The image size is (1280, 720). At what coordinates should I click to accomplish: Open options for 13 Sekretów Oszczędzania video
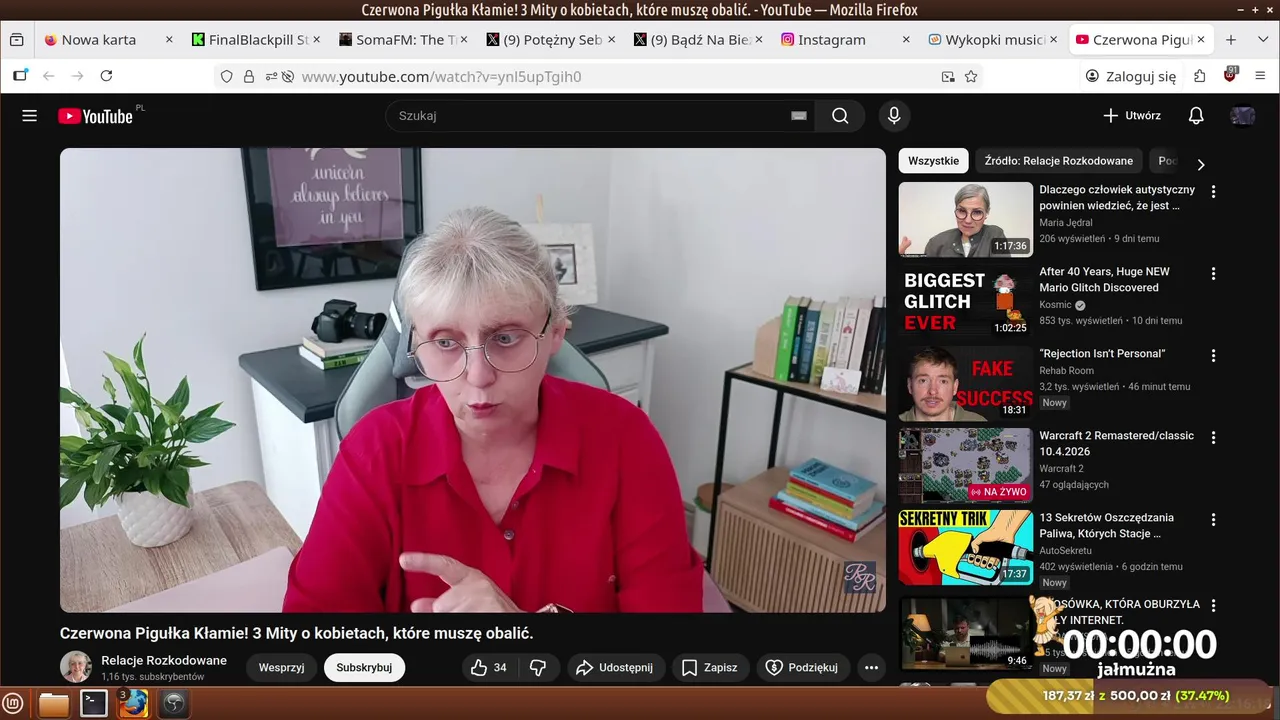coord(1214,519)
